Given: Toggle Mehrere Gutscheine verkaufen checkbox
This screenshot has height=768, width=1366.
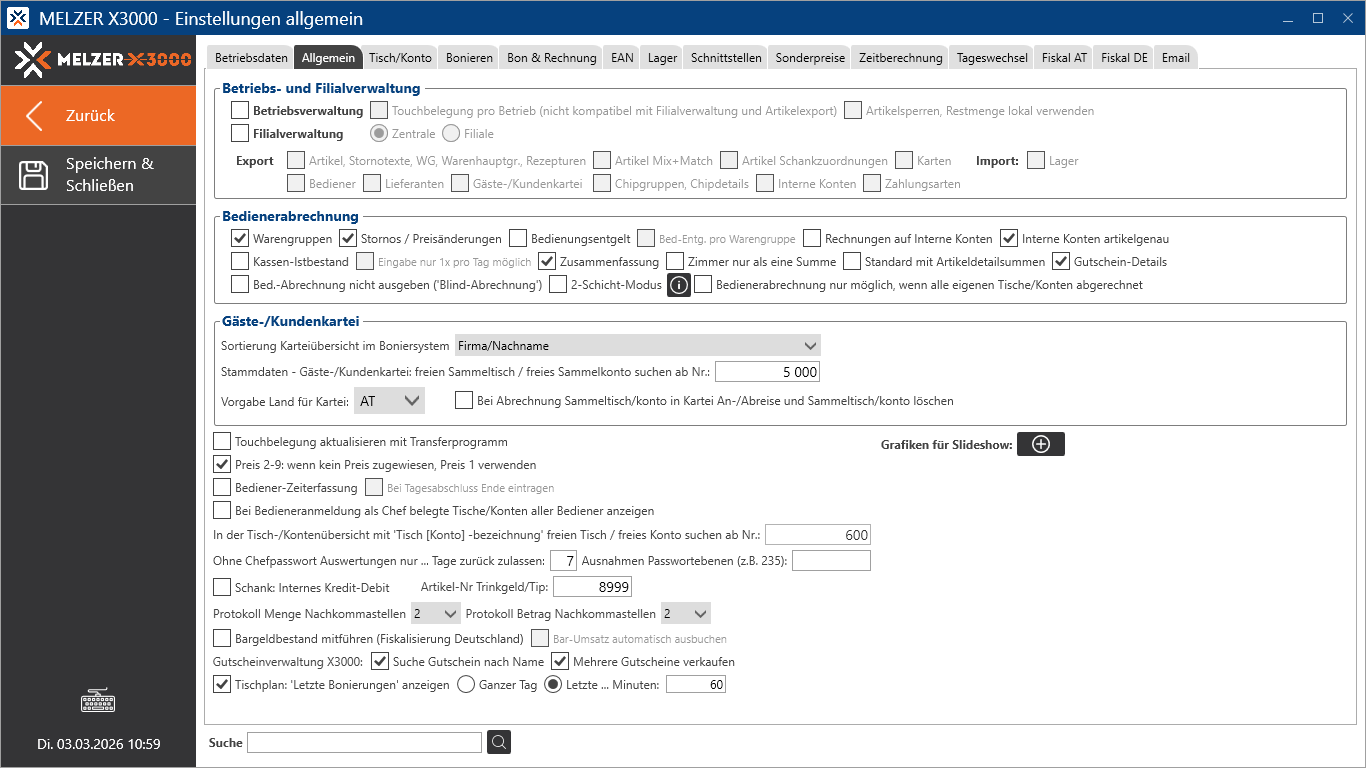Looking at the screenshot, I should (x=560, y=661).
